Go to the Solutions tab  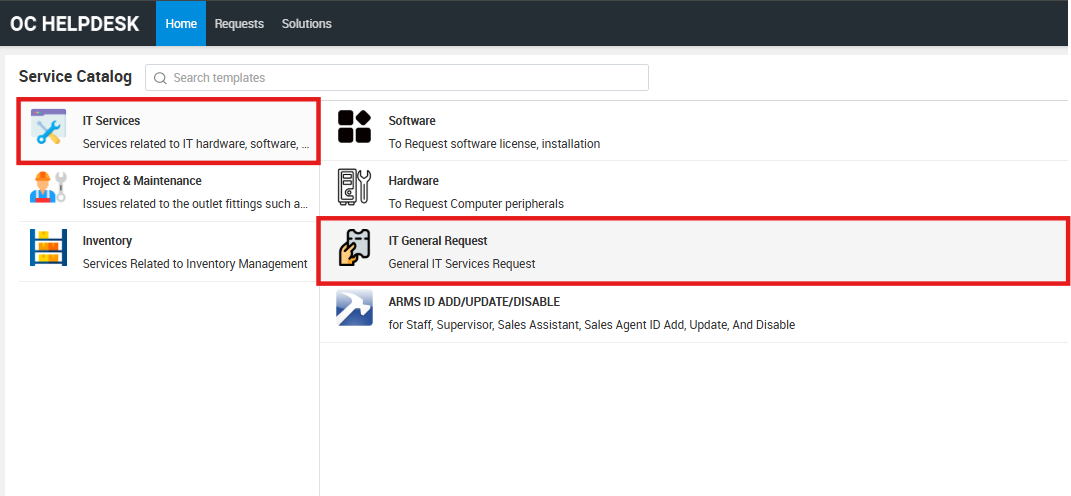(306, 23)
